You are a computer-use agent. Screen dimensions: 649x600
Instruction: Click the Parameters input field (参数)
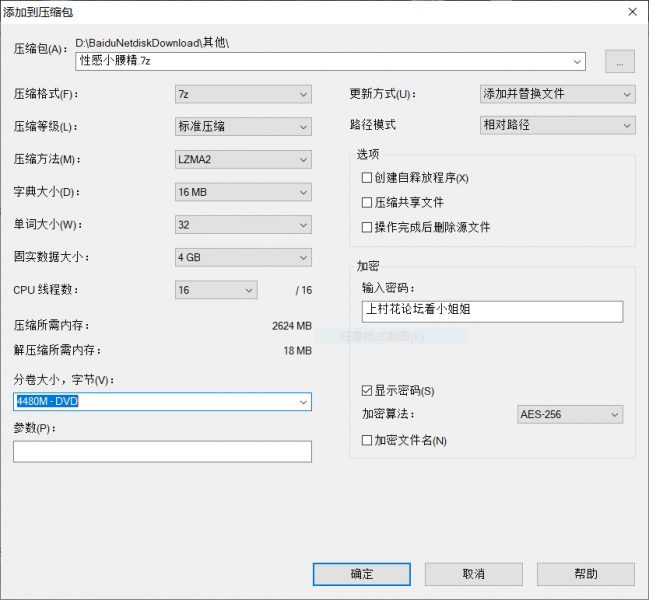[x=162, y=452]
